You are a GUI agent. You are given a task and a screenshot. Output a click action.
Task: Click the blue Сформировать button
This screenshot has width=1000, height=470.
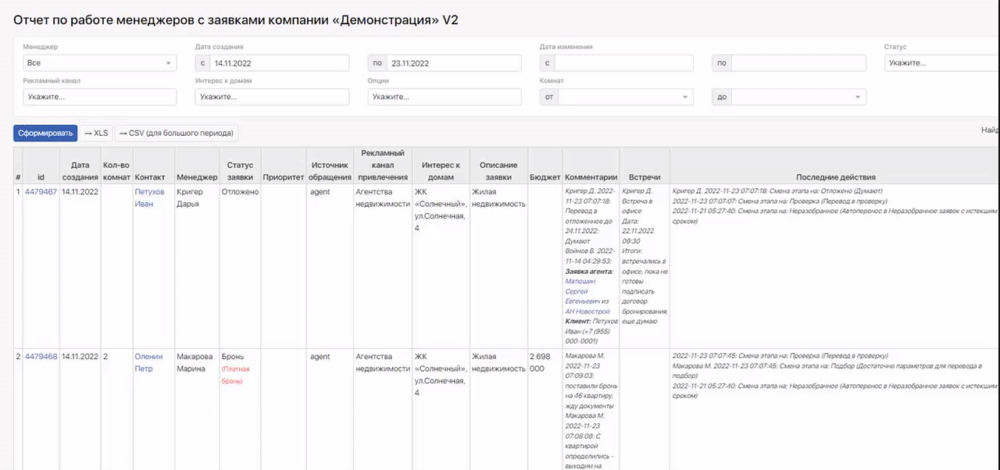point(46,132)
